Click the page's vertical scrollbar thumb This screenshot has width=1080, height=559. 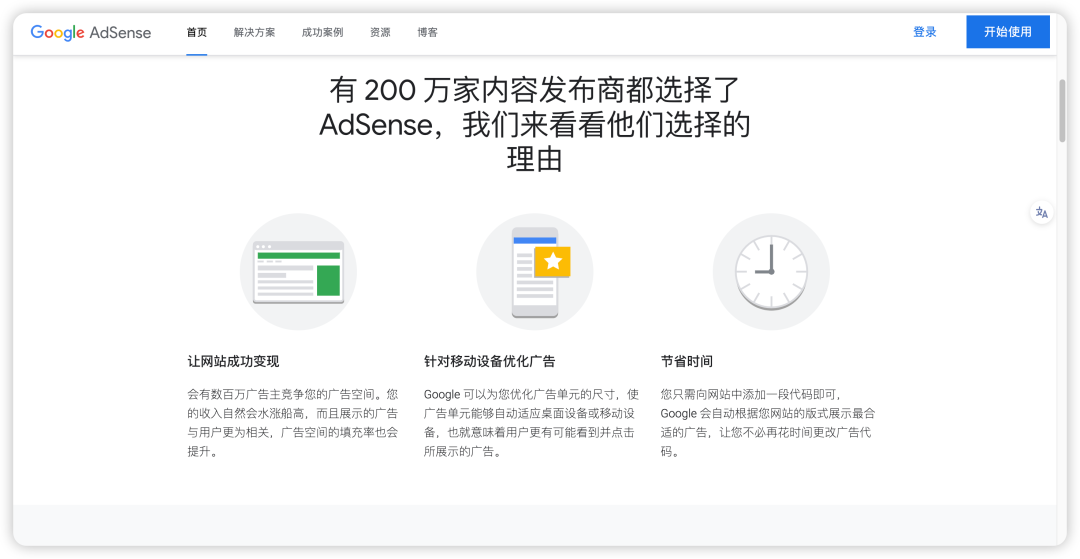tap(1062, 110)
